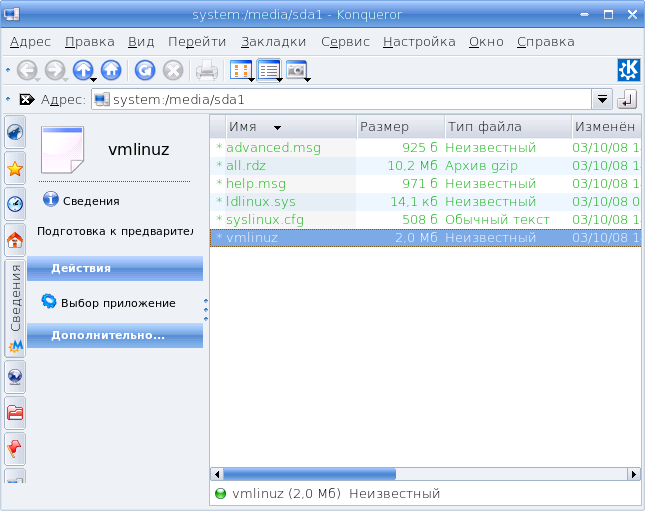Click the Сведения link in info panel
This screenshot has width=645, height=511.
pos(91,201)
